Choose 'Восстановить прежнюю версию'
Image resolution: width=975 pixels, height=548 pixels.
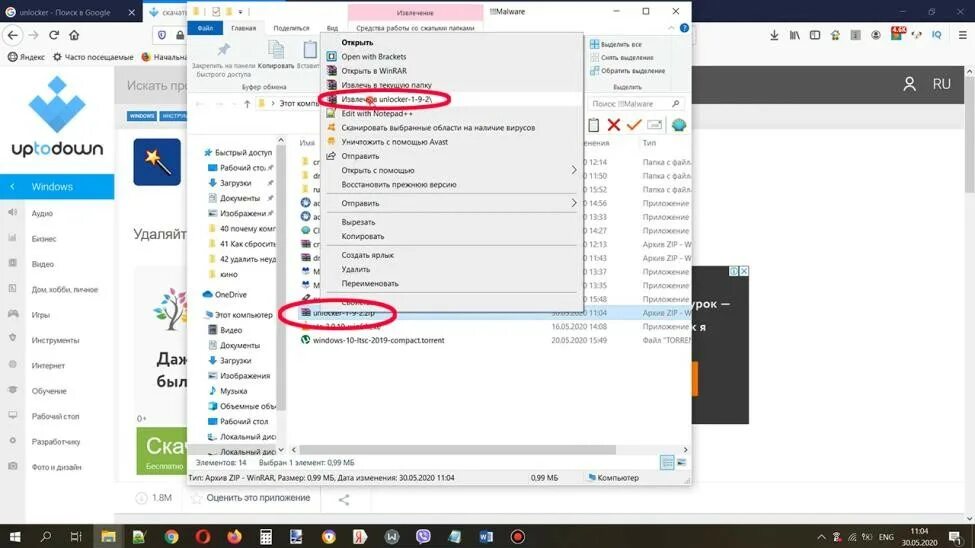tap(399, 184)
